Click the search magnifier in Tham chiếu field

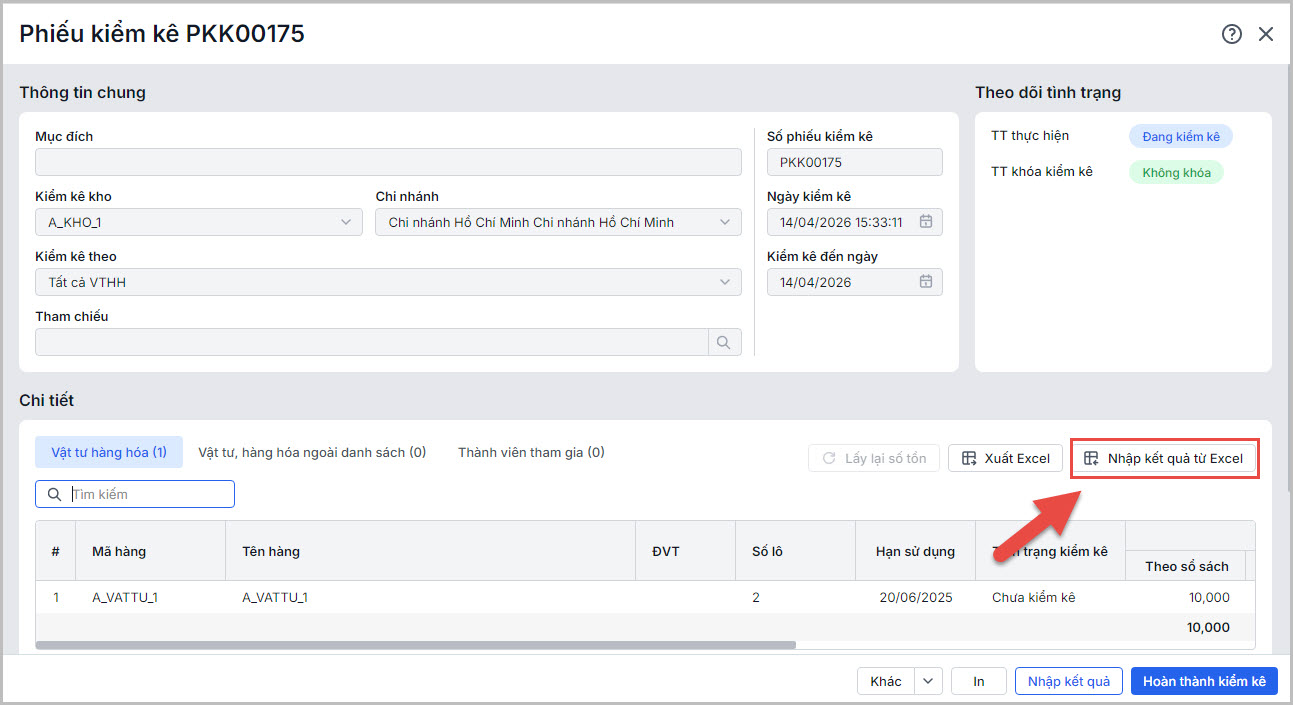[x=725, y=343]
